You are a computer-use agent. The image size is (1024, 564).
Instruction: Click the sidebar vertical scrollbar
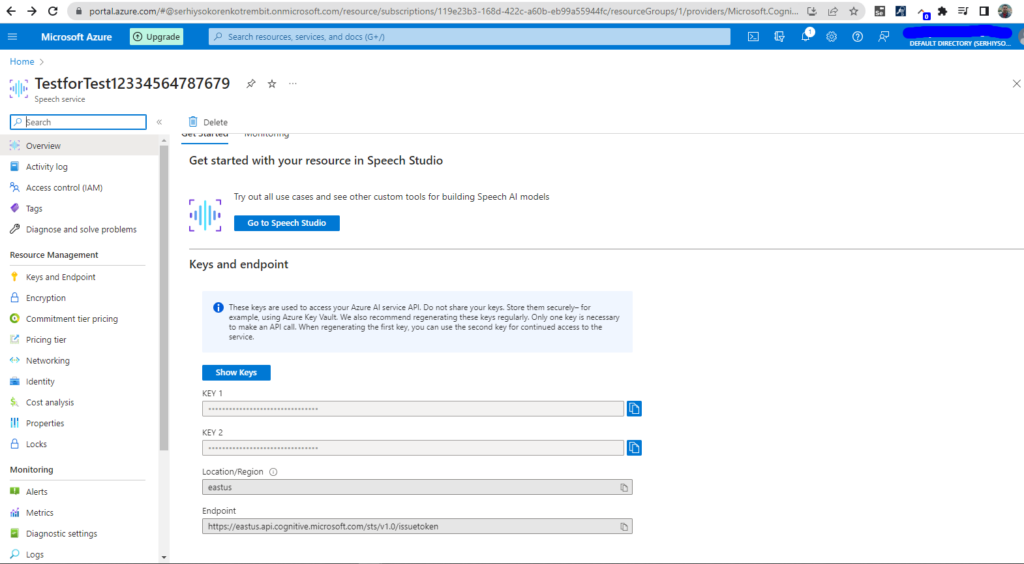pyautogui.click(x=164, y=298)
